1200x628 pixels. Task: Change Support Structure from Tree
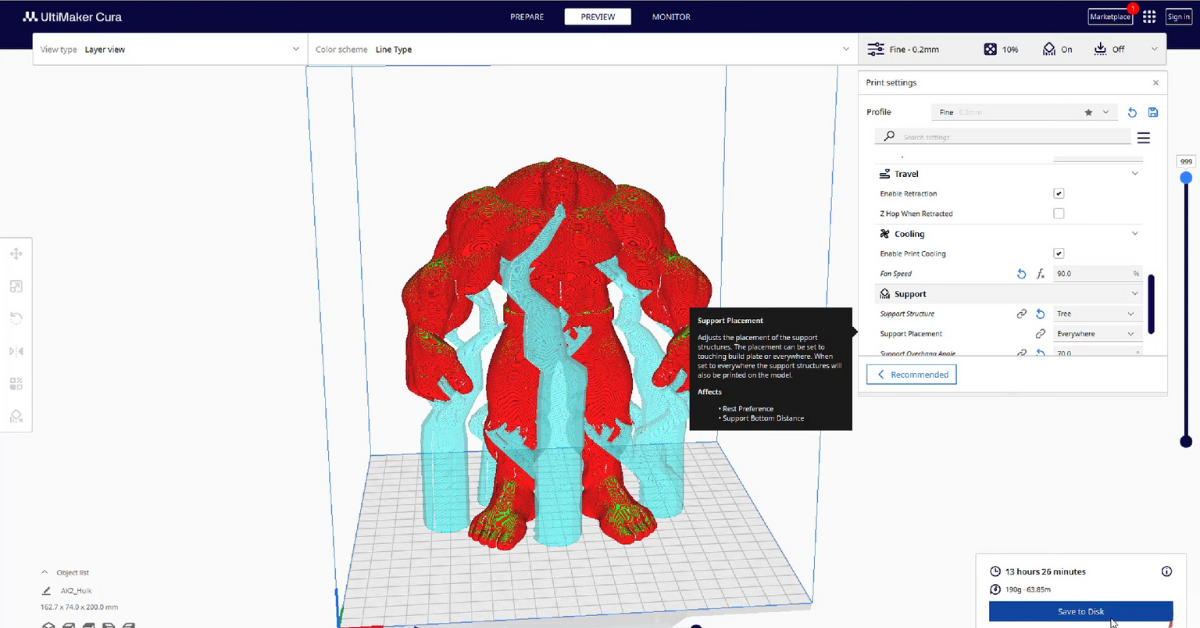click(x=1097, y=313)
